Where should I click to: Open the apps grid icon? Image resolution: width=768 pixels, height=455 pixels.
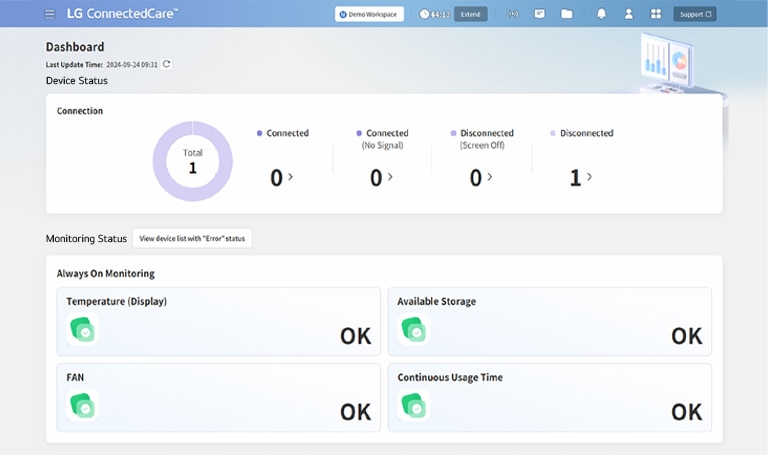pos(656,14)
